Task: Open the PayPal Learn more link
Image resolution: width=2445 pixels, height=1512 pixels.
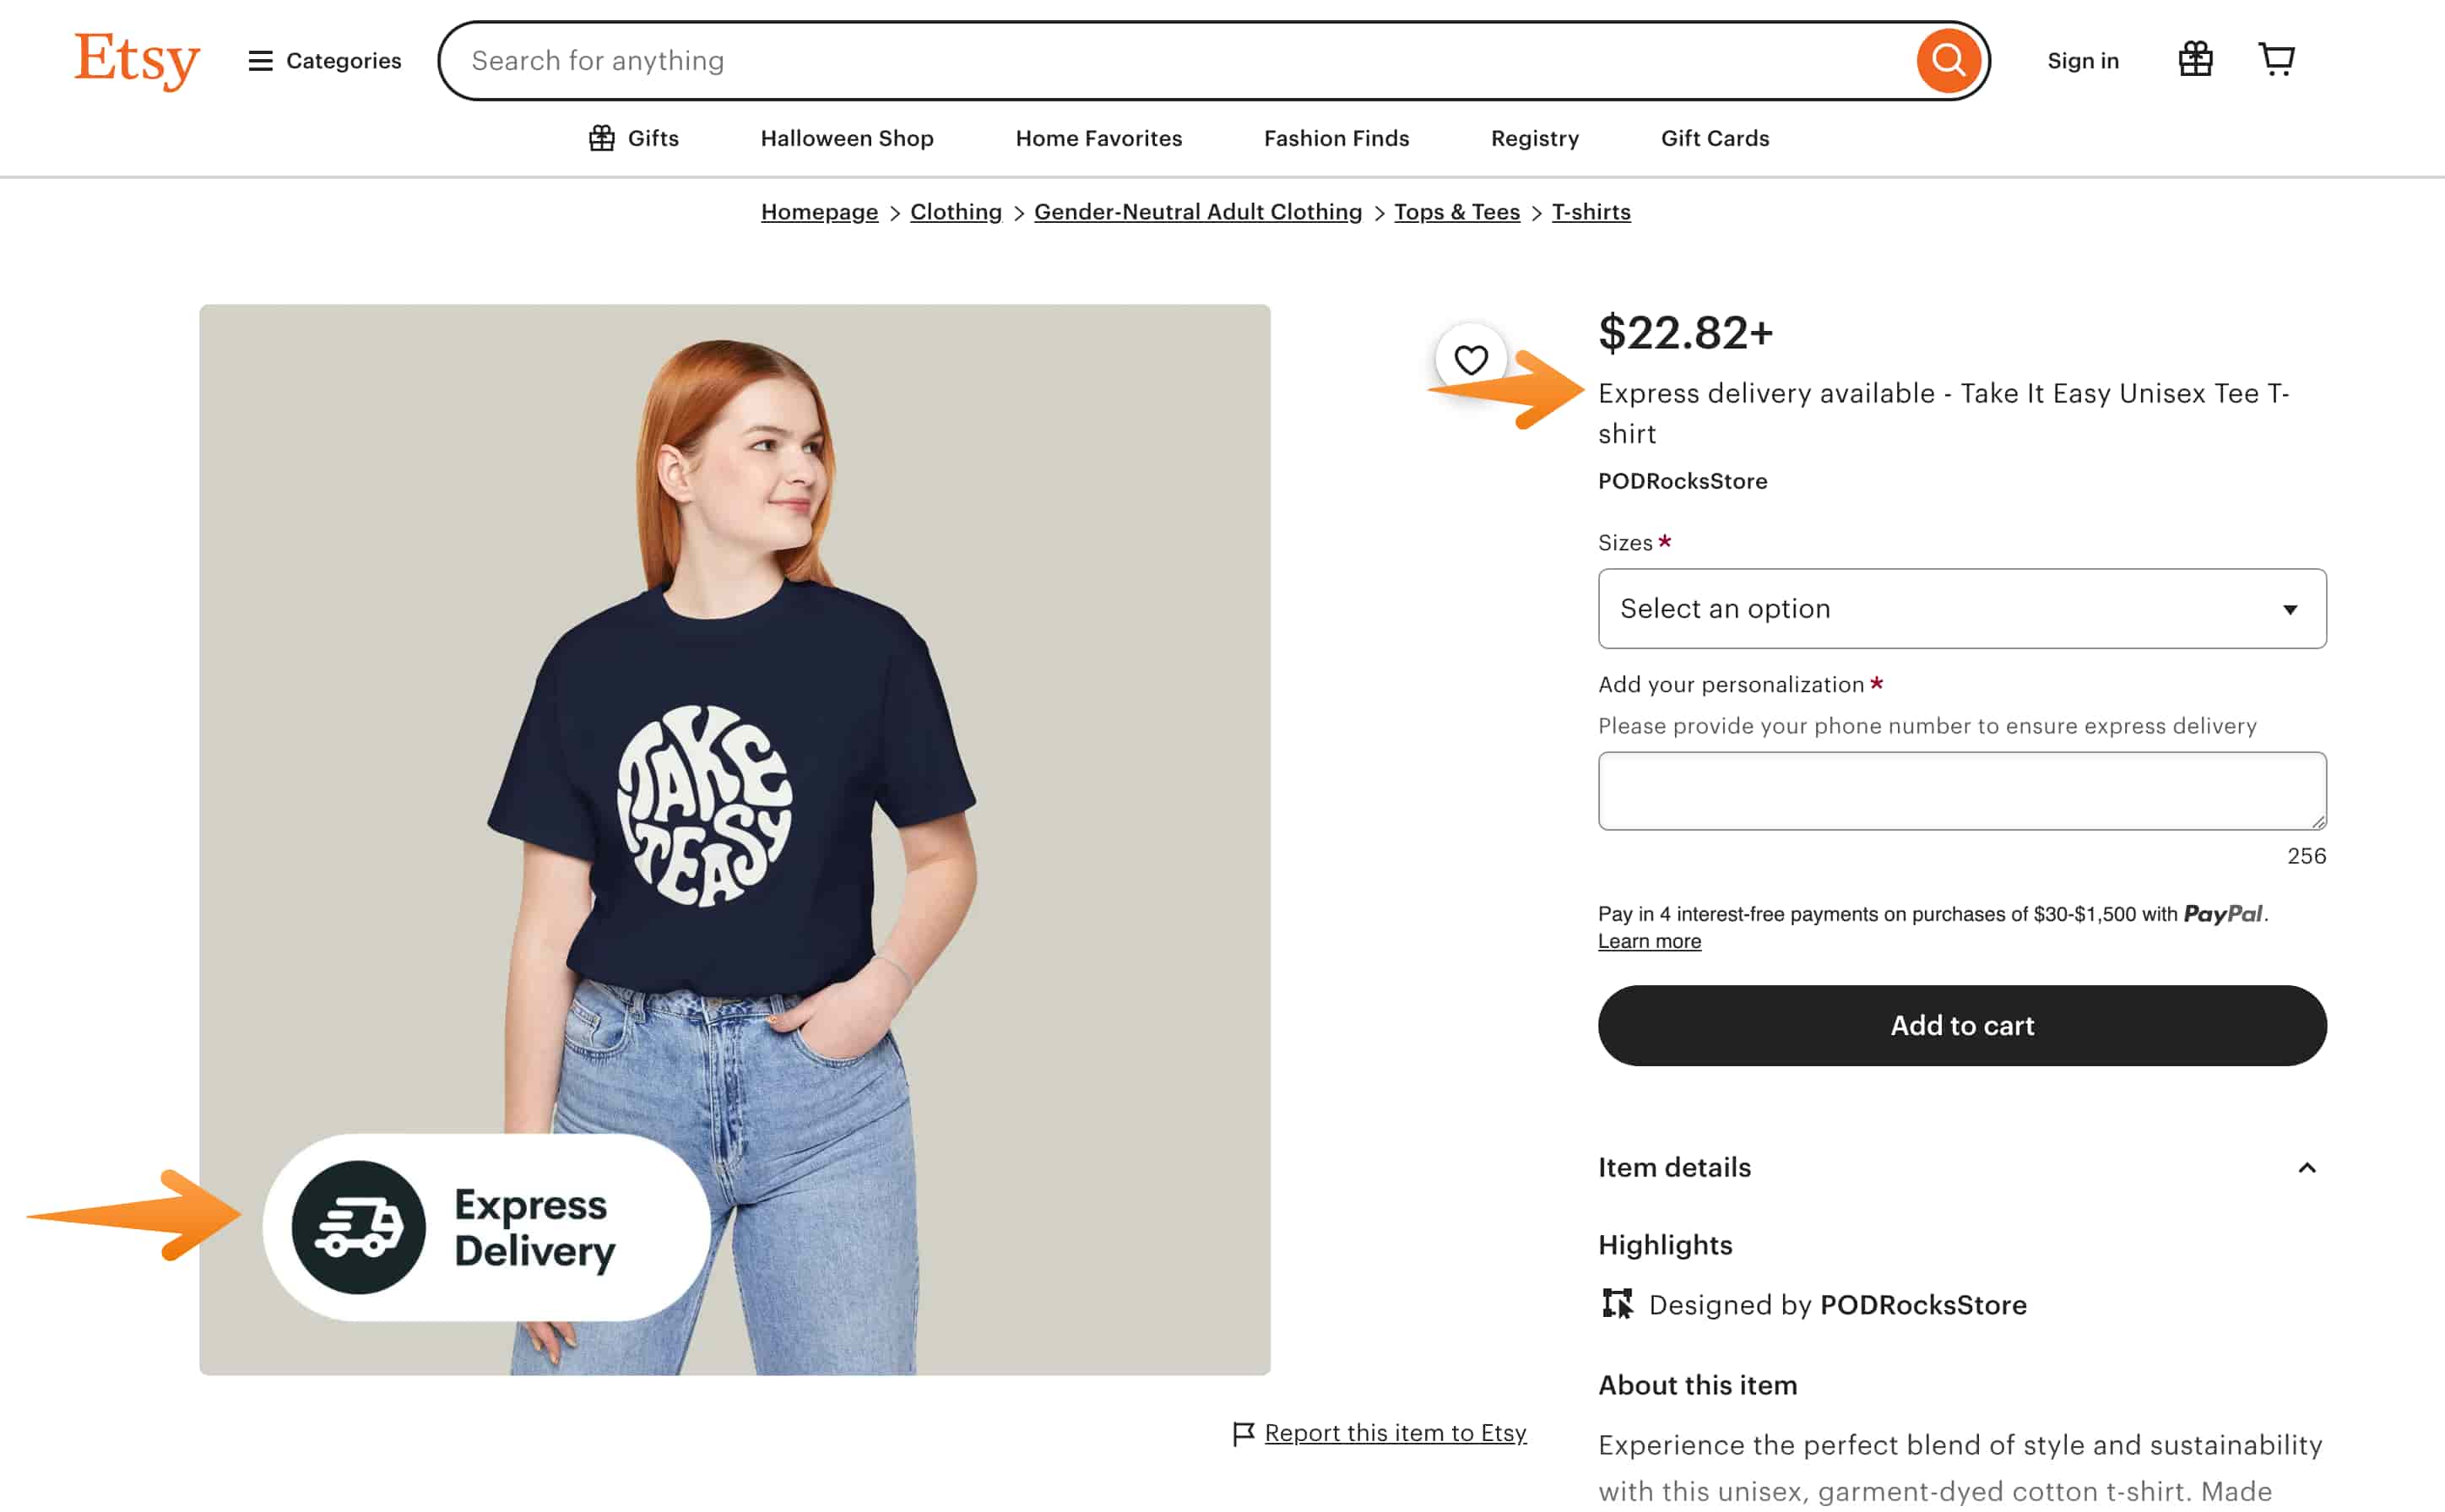Action: [x=1648, y=940]
